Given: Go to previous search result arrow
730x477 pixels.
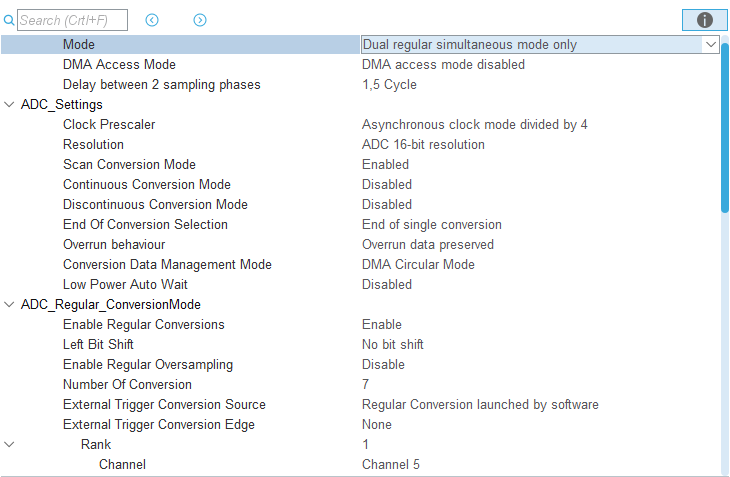Looking at the screenshot, I should point(152,20).
